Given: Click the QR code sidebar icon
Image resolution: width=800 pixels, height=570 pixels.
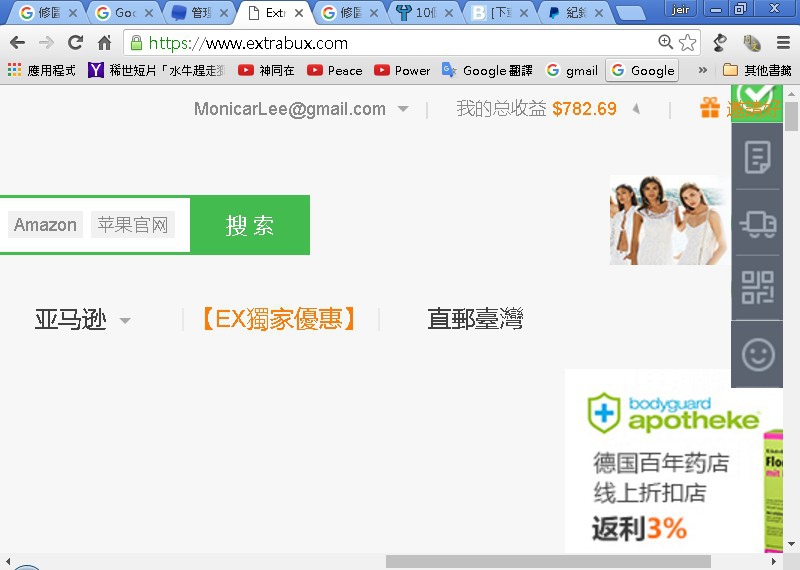Looking at the screenshot, I should pyautogui.click(x=757, y=288).
